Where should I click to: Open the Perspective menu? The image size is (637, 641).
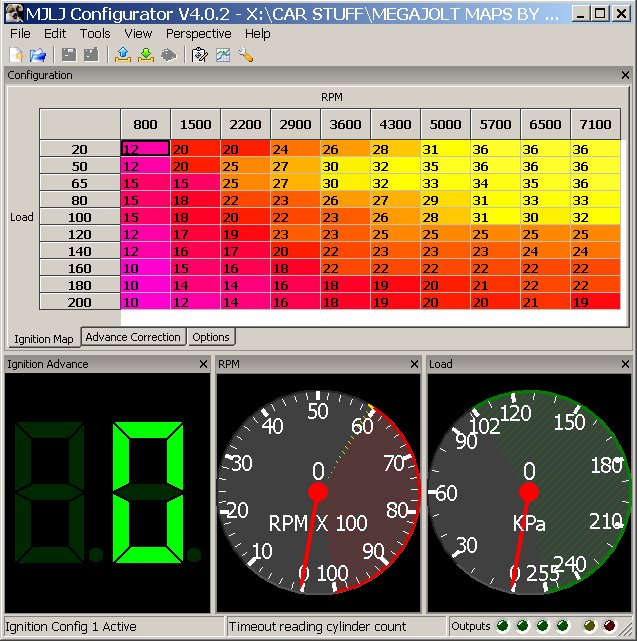(198, 34)
